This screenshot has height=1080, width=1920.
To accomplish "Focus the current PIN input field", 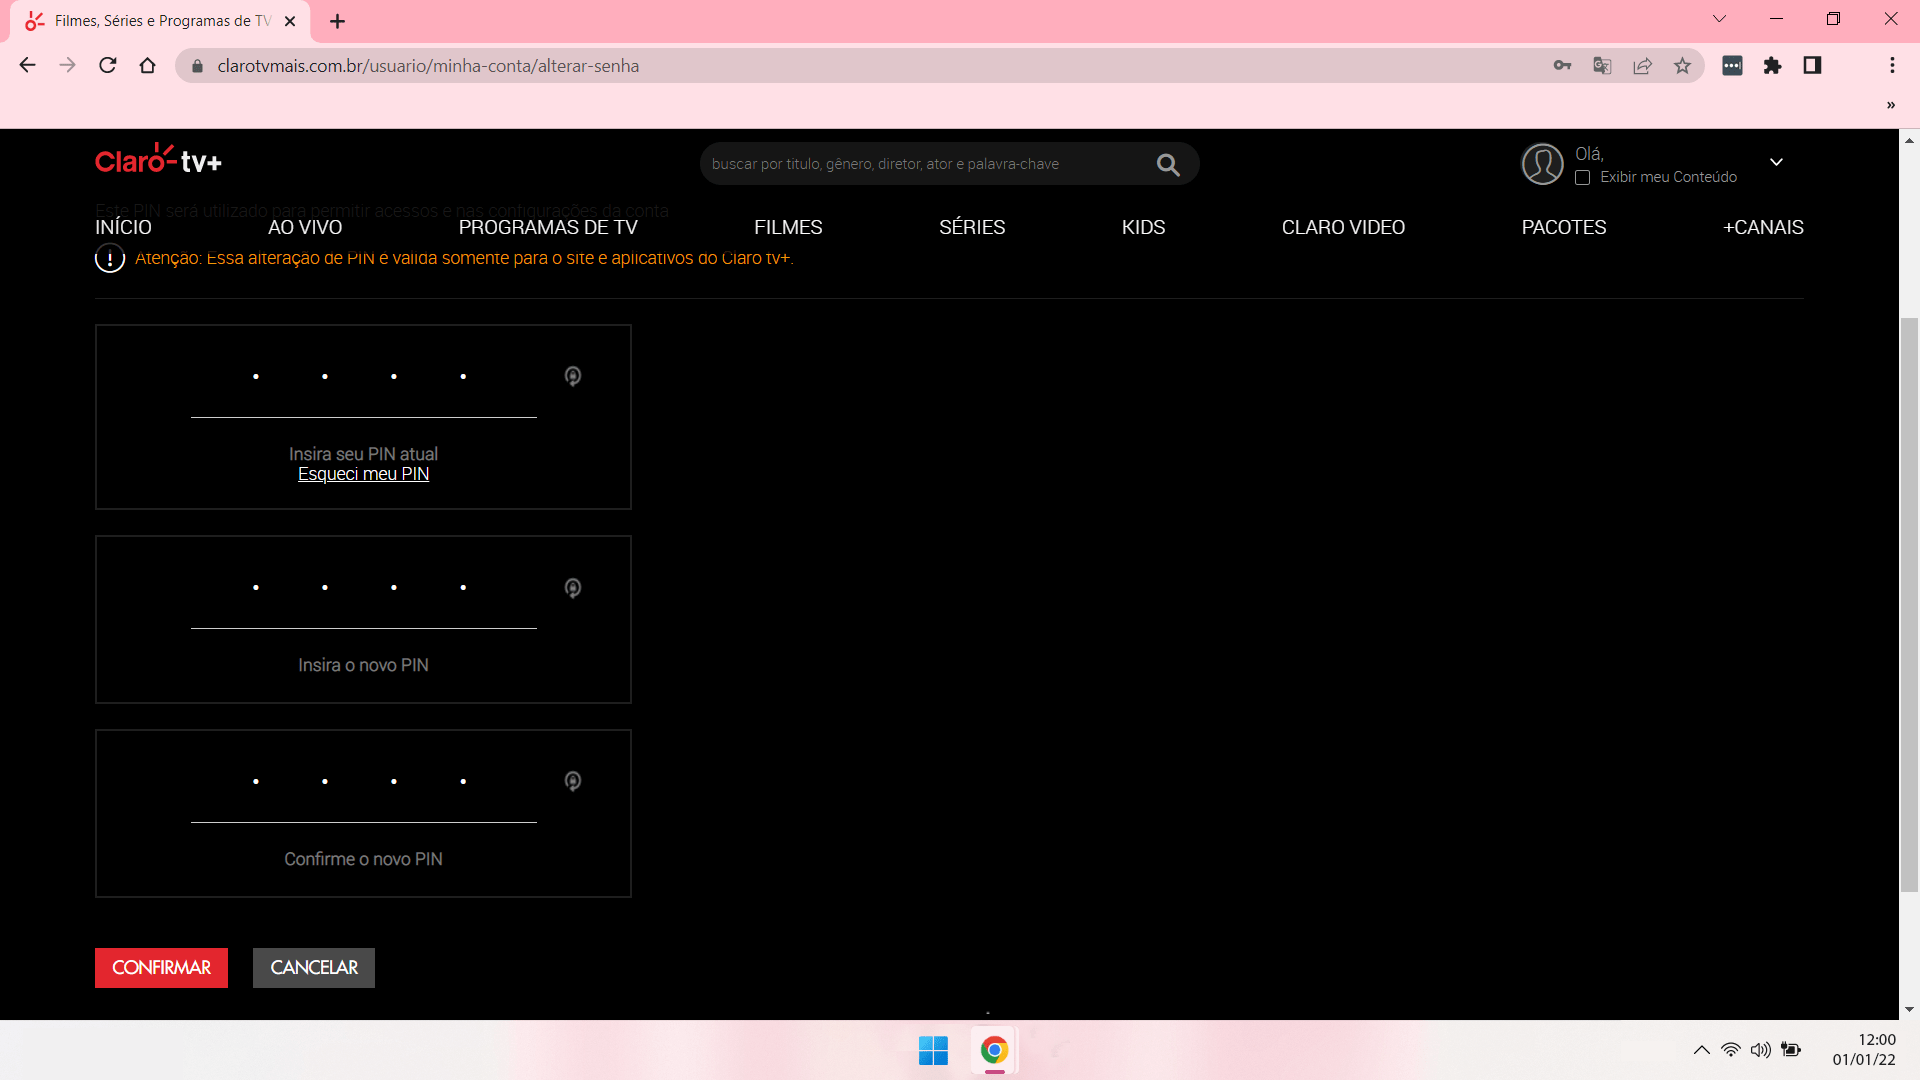I will point(363,377).
